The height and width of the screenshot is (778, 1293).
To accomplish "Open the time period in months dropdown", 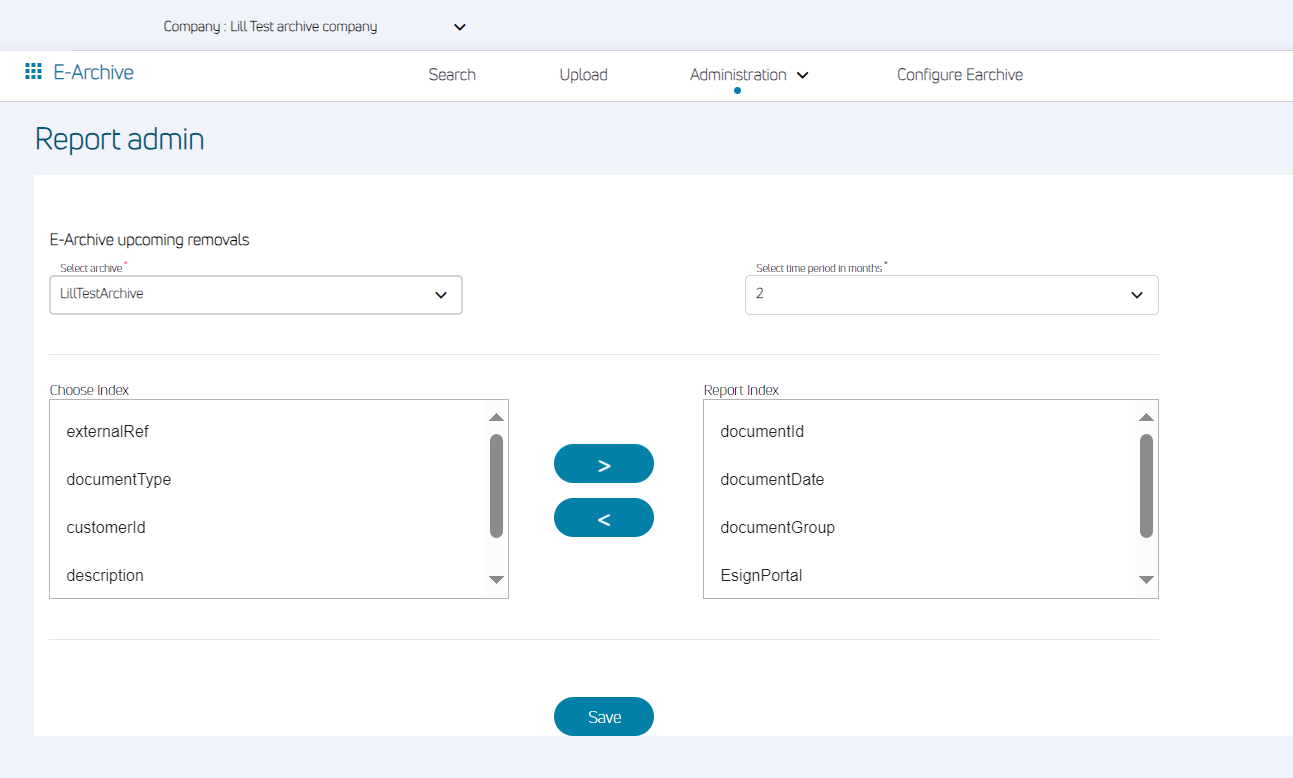I will pos(951,295).
